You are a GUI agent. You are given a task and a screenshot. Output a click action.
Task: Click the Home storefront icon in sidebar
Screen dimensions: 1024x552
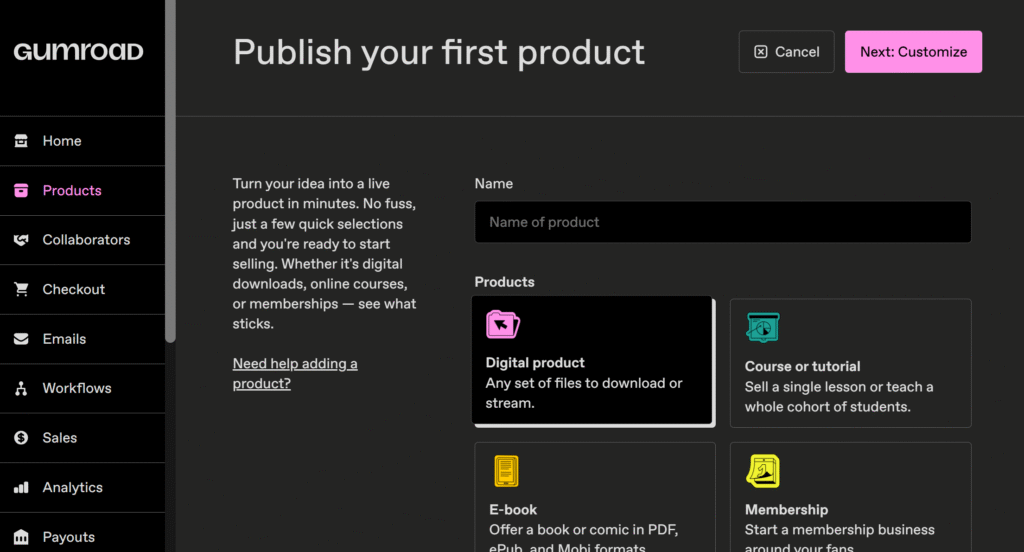(x=21, y=140)
